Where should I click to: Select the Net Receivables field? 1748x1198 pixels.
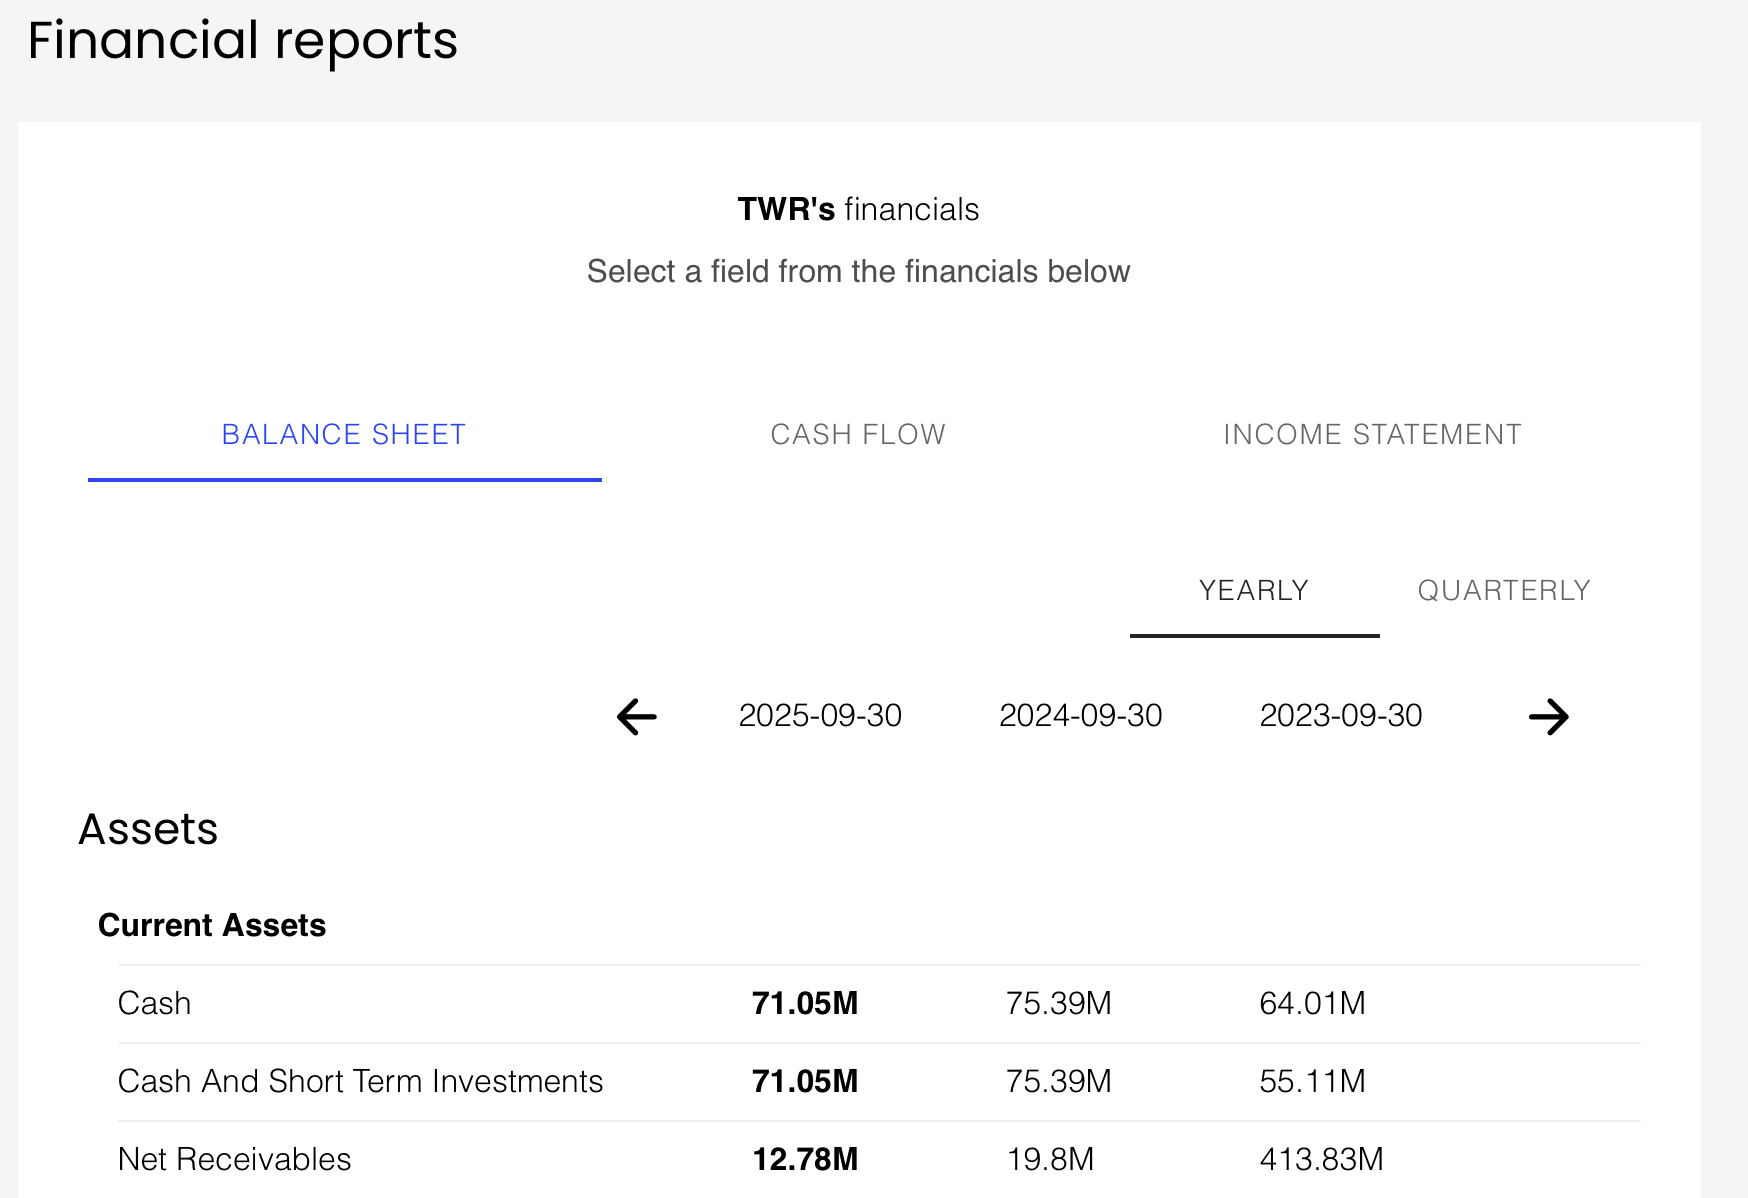[234, 1159]
